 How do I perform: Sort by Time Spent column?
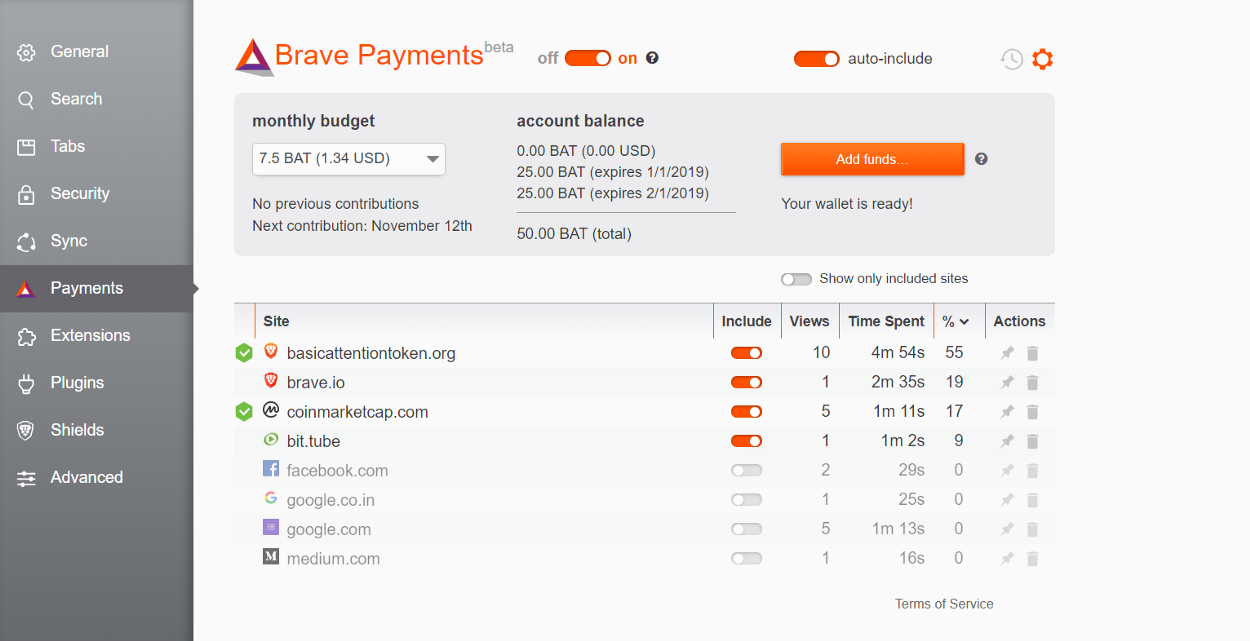click(886, 321)
